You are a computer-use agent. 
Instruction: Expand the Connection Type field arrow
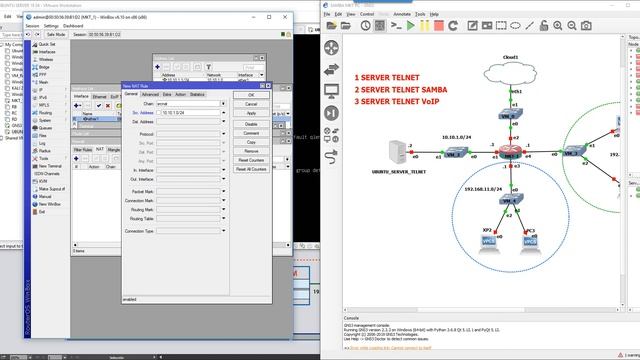(x=223, y=231)
